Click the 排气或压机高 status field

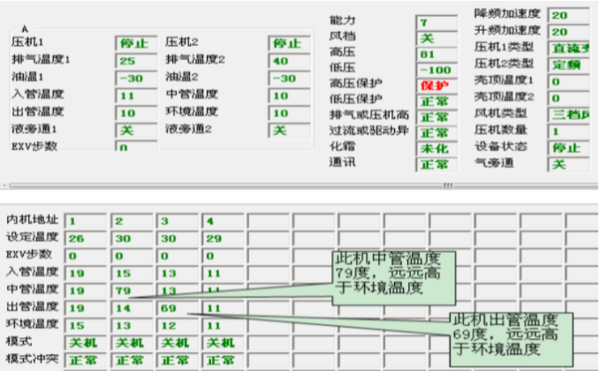point(437,117)
